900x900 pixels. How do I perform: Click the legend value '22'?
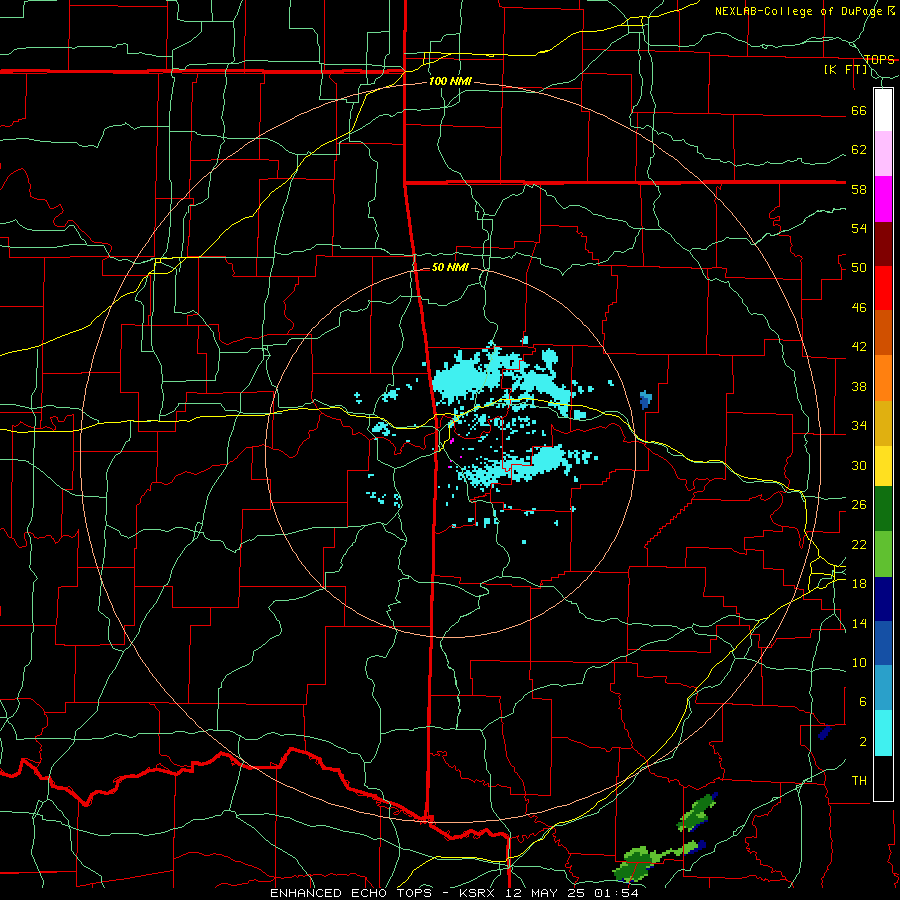click(x=859, y=544)
